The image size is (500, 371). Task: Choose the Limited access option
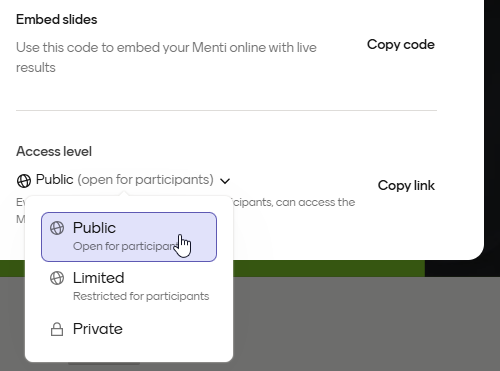(129, 286)
